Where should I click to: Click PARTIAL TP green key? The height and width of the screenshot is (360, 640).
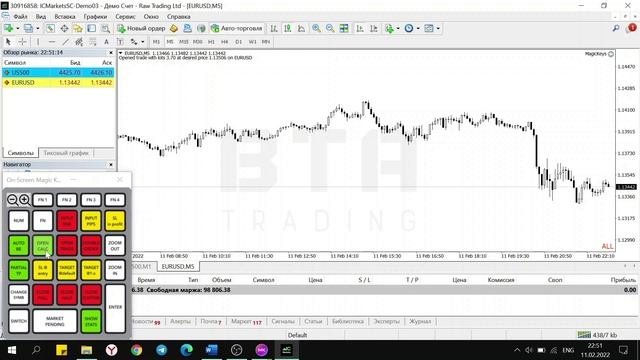click(19, 270)
